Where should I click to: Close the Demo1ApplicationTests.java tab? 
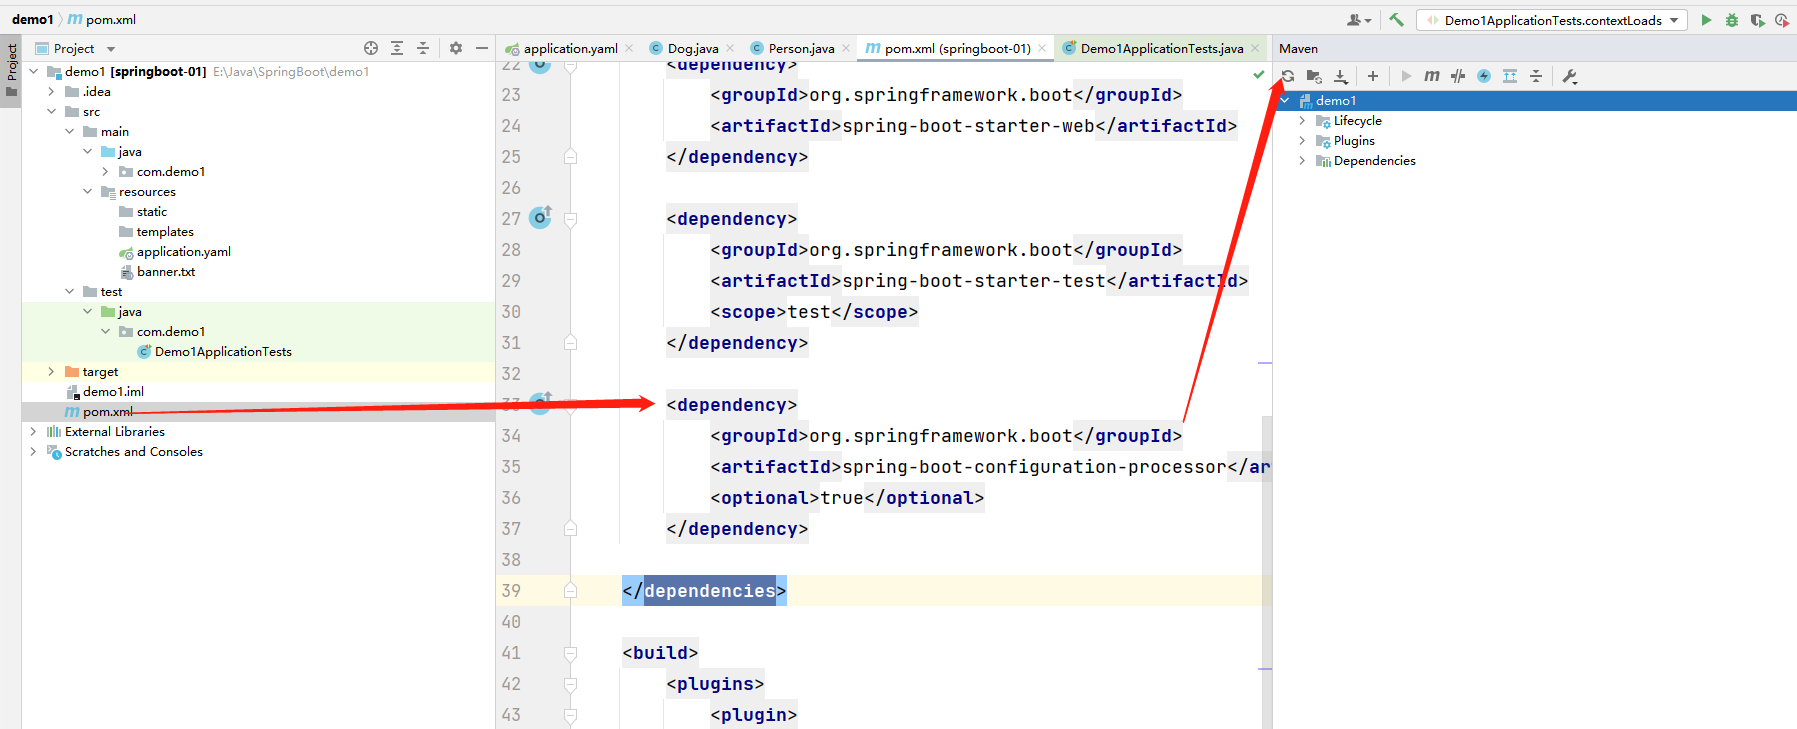point(1255,48)
